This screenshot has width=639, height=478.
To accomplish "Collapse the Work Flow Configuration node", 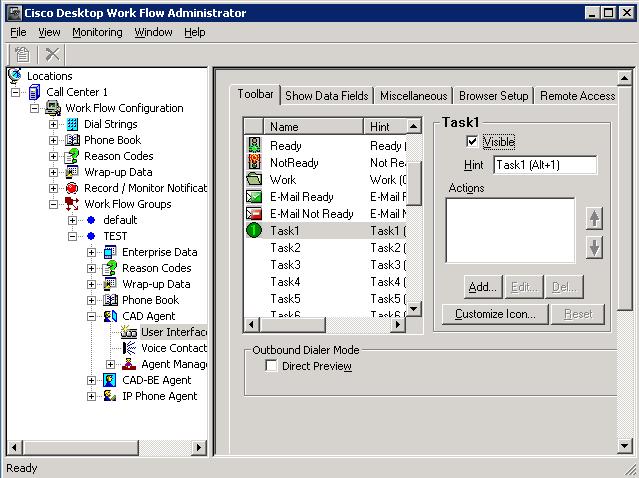I will point(35,108).
